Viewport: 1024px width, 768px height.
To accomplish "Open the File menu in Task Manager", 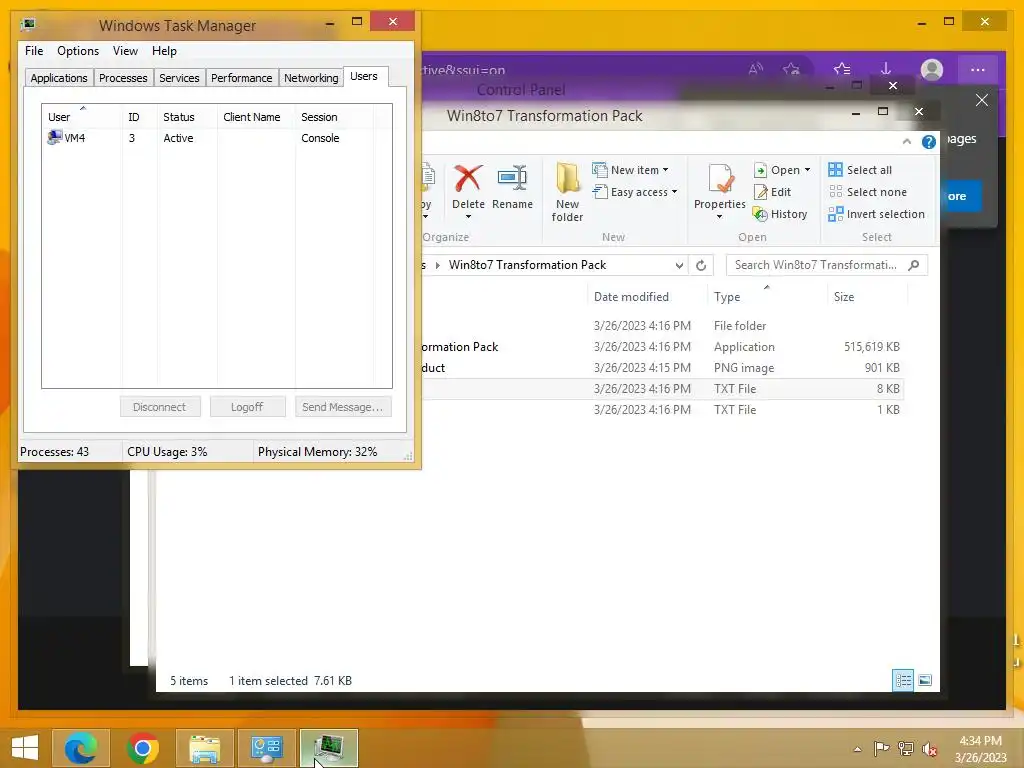I will 34,51.
